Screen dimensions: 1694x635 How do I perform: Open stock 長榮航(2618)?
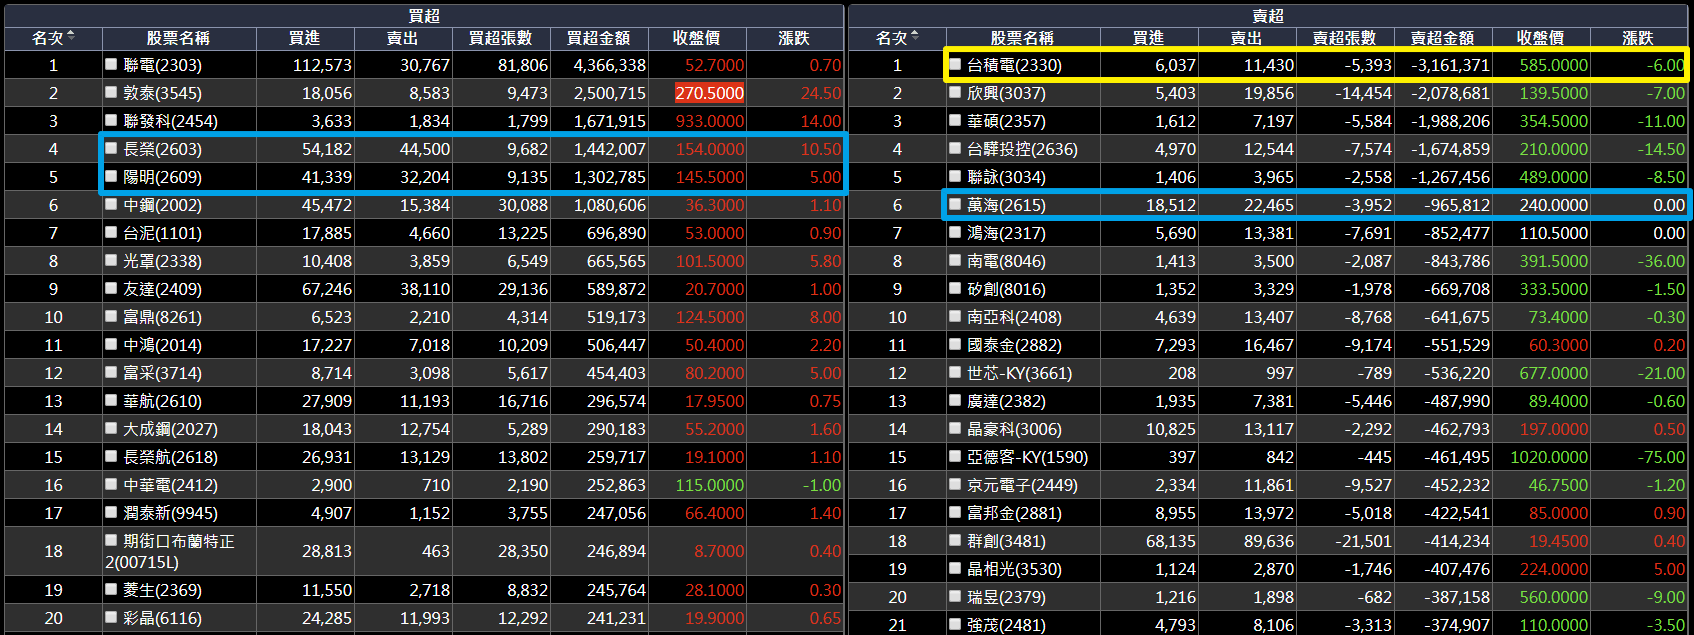point(170,457)
